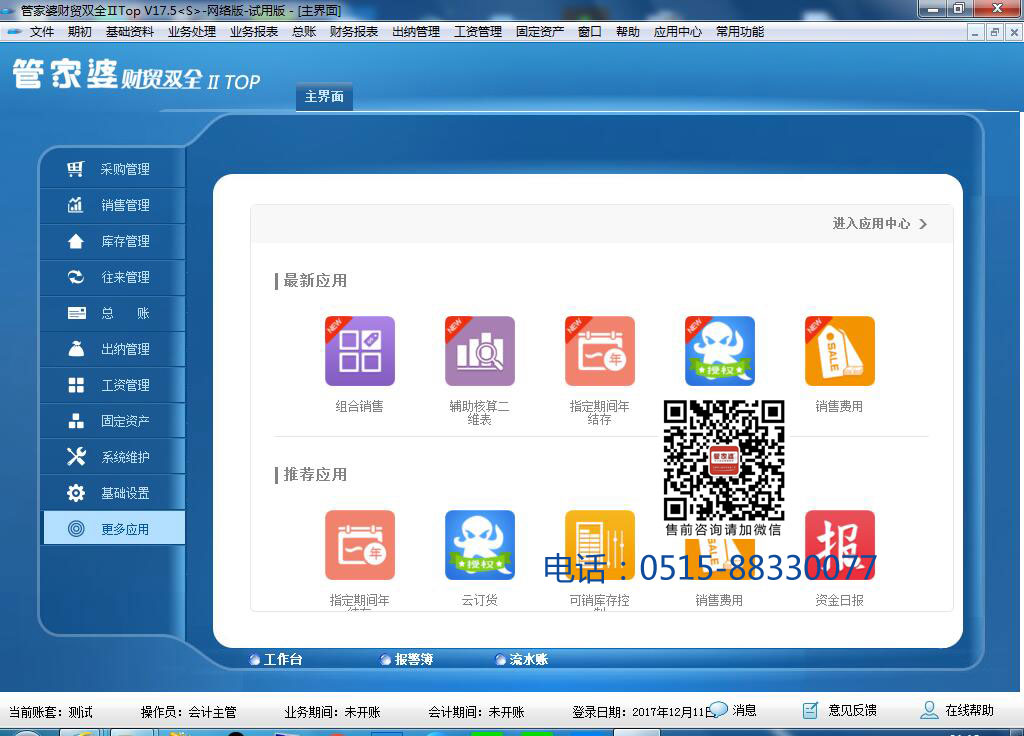The image size is (1024, 736).
Task: Click the 意见反馈 notepad icon
Action: [x=810, y=710]
